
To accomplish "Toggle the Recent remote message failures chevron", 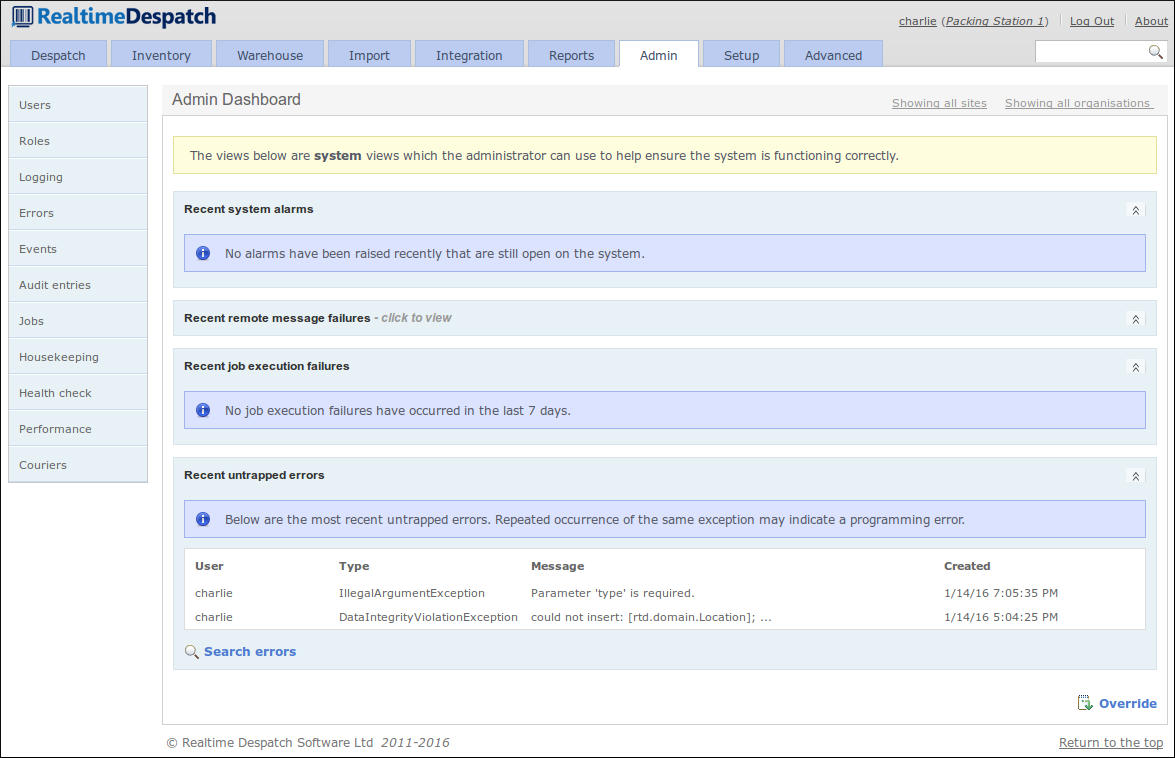I will coord(1135,320).
